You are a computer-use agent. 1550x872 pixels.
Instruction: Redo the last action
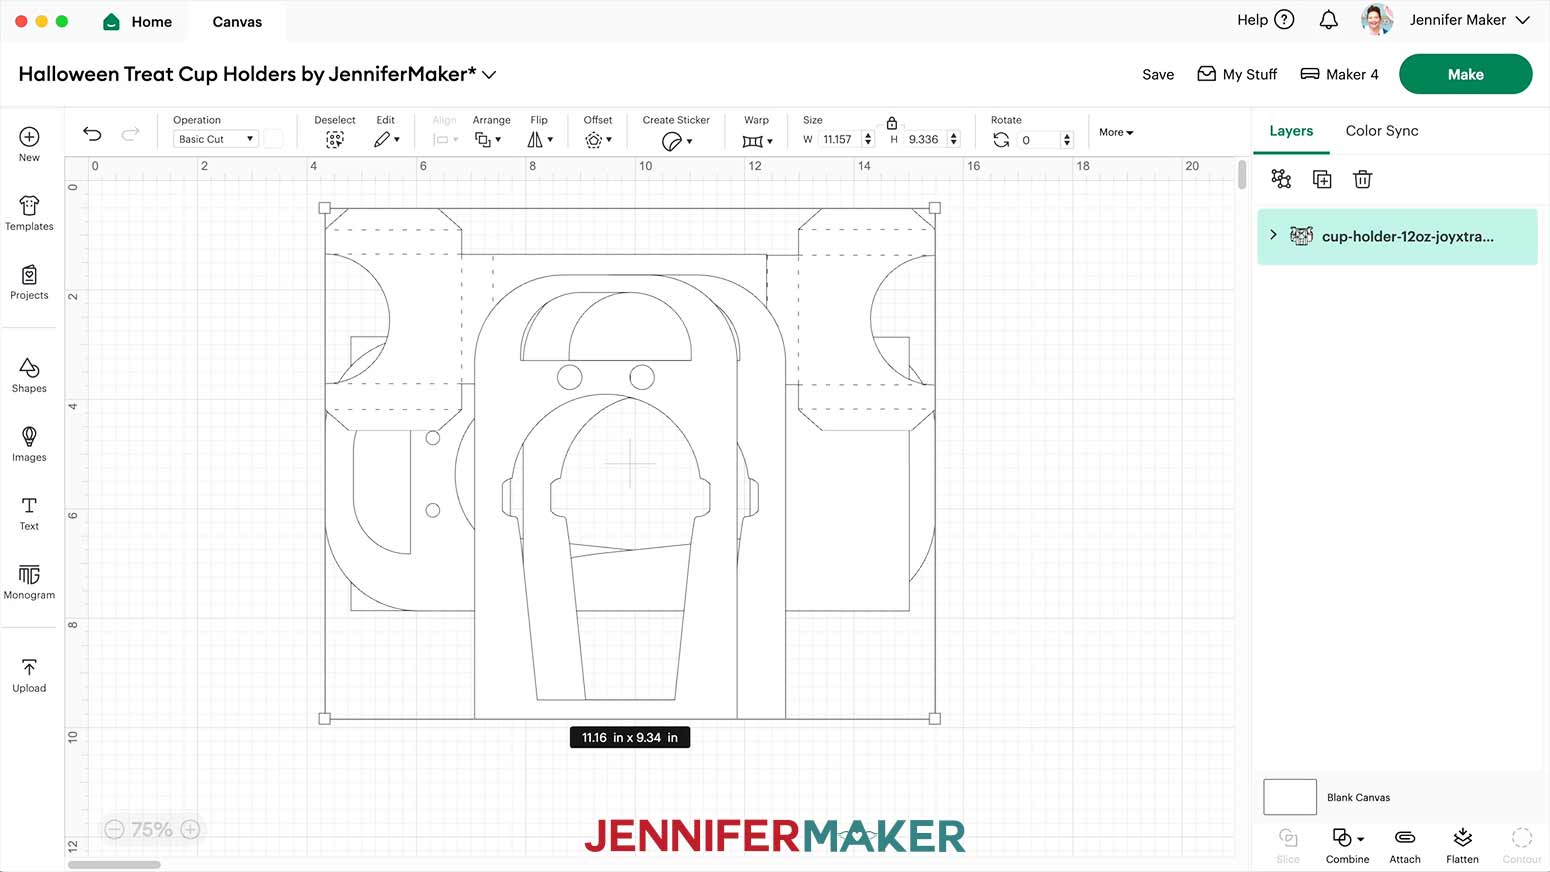tap(130, 133)
